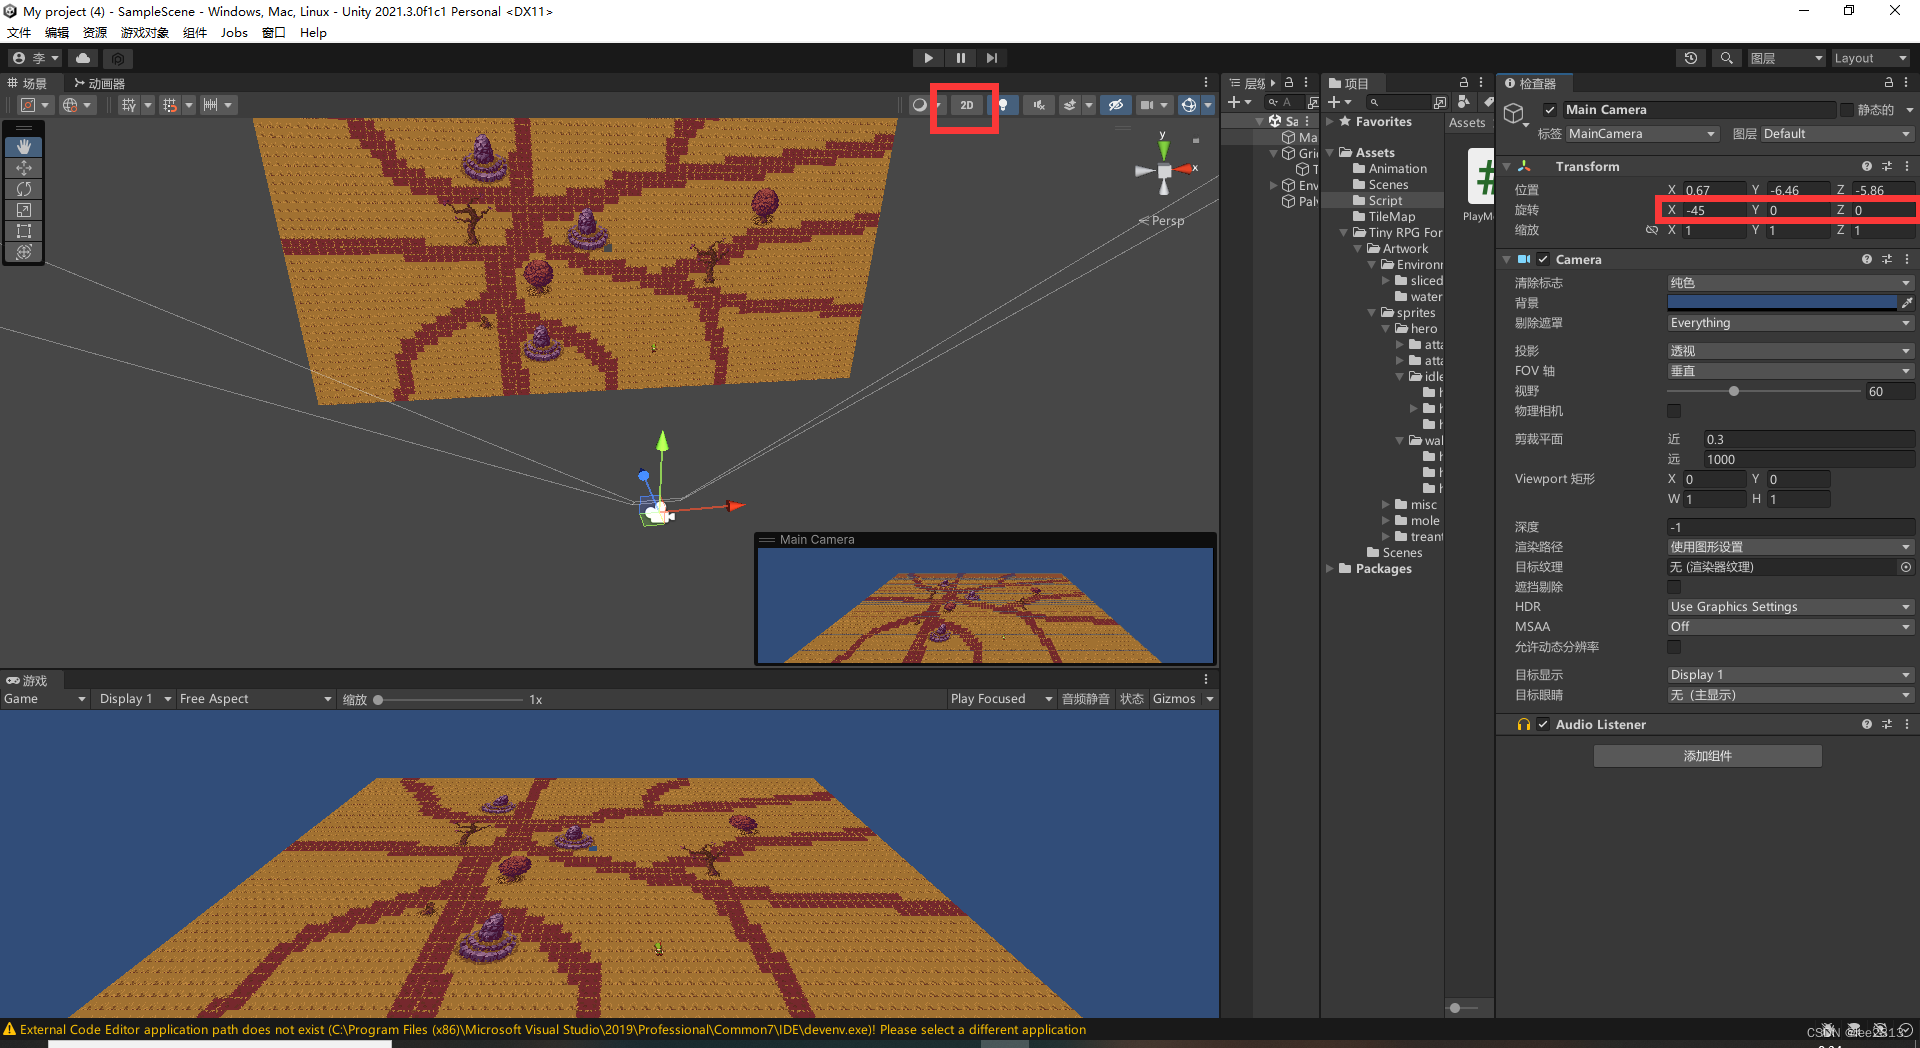Screen dimensions: 1920x1048
Task: Click the constrained proportions scale link icon
Action: point(1651,230)
